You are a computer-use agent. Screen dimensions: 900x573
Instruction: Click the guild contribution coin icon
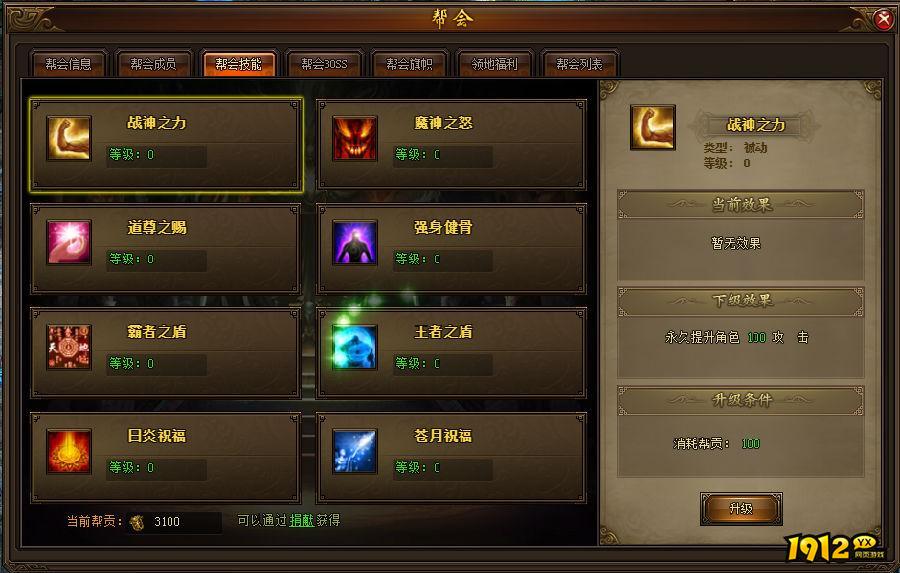pos(137,522)
